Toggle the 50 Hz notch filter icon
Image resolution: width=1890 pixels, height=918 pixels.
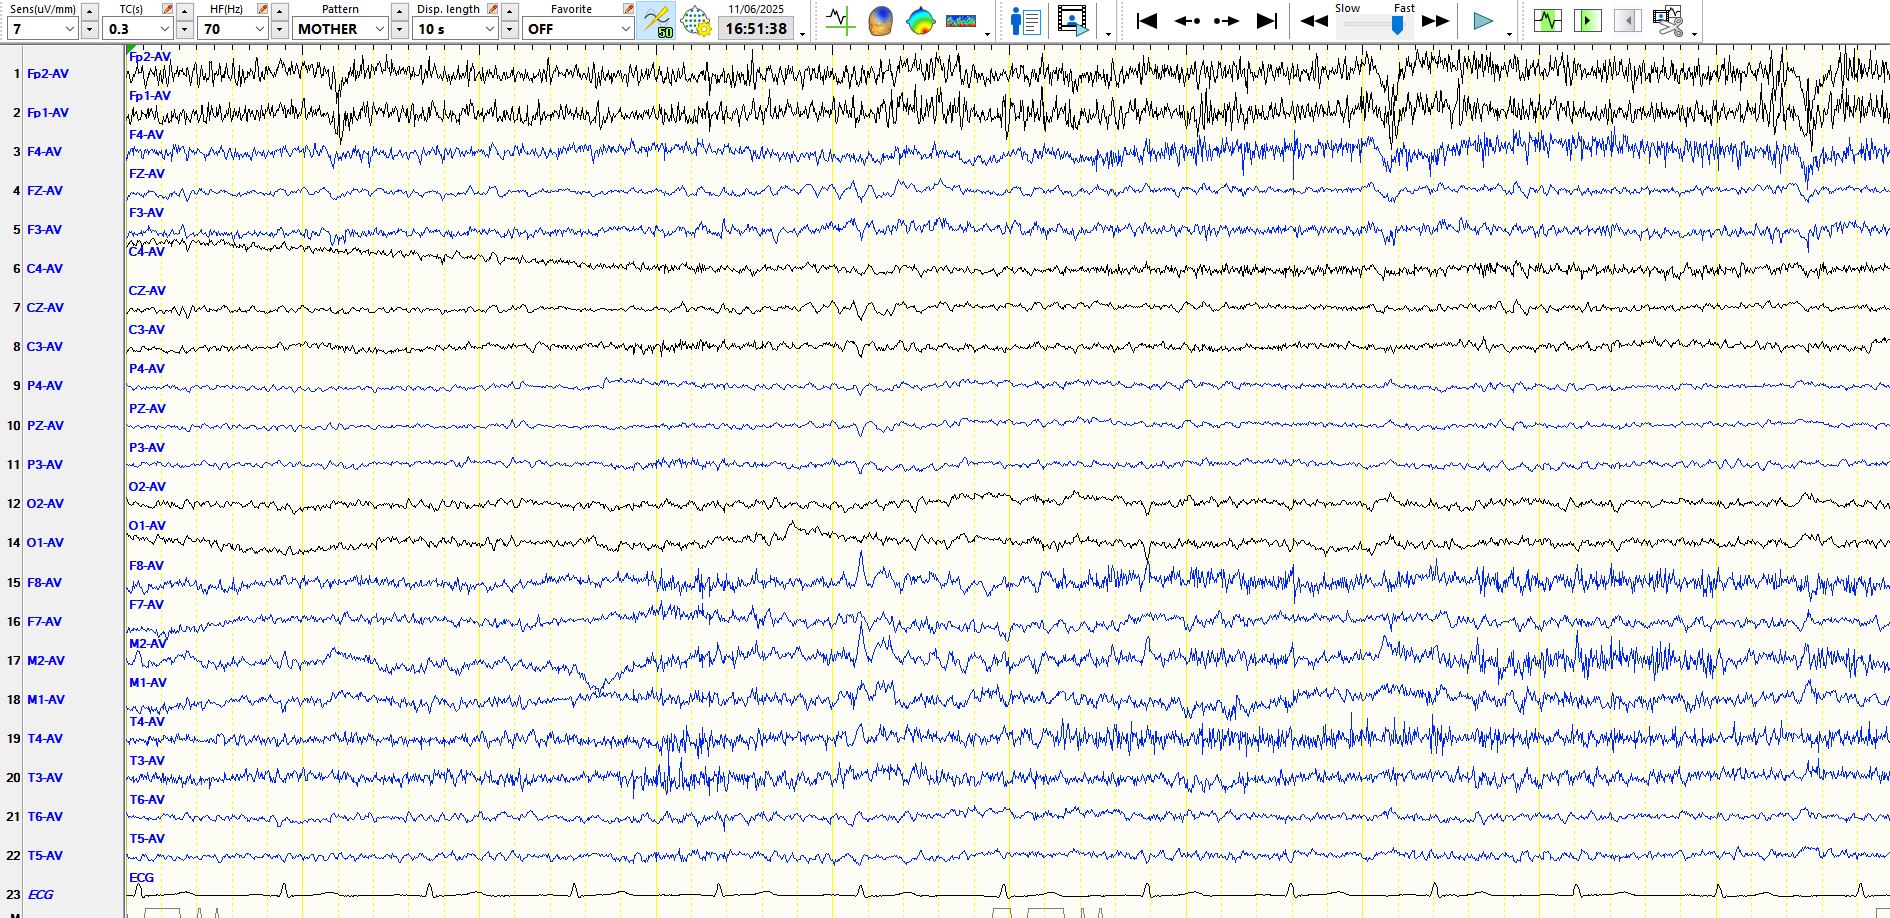pos(657,21)
